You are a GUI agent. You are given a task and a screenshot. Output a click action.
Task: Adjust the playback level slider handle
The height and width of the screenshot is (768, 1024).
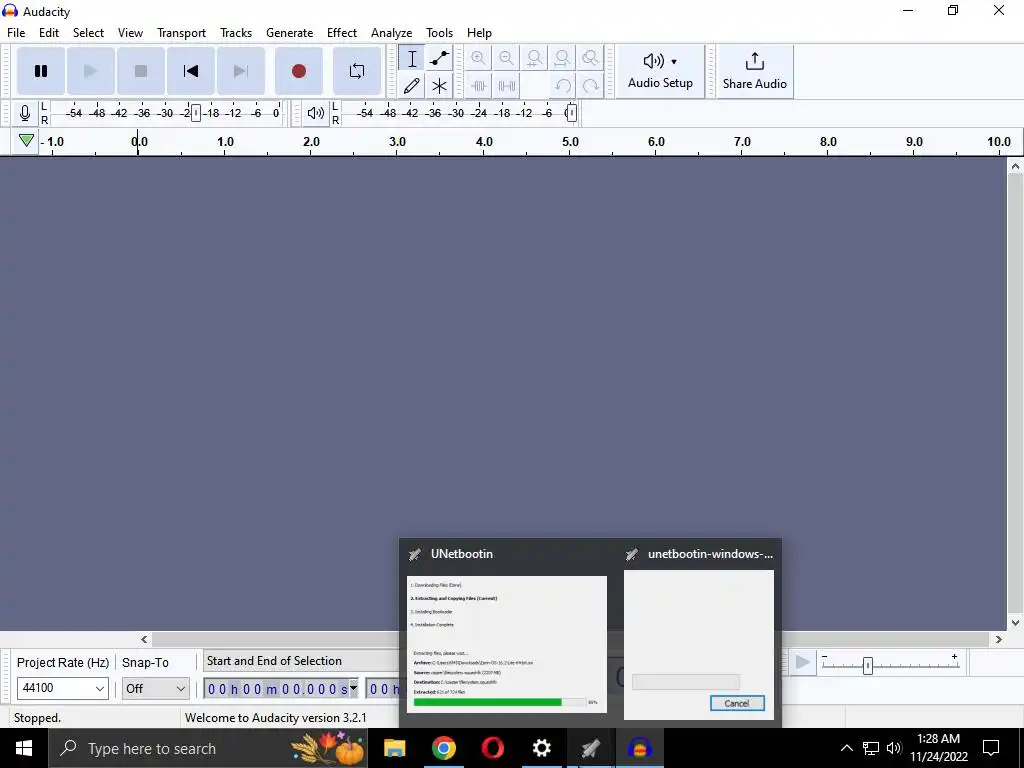571,113
